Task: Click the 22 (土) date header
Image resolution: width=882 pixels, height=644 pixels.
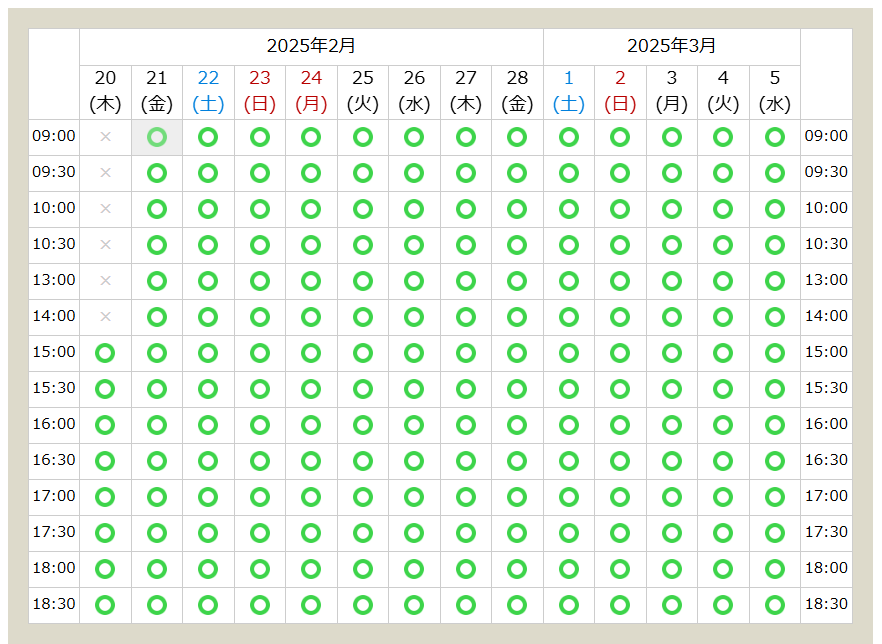Action: tap(208, 91)
